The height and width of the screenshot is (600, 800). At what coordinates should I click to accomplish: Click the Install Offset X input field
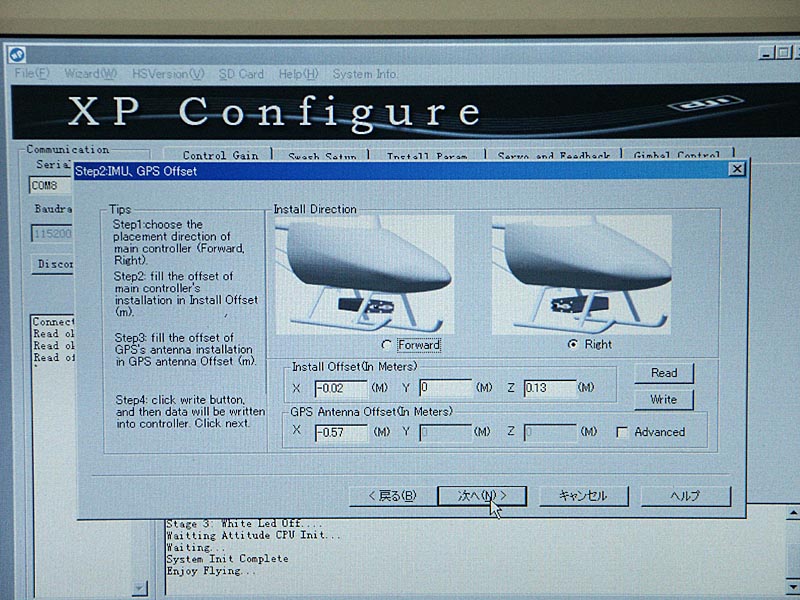coord(340,388)
